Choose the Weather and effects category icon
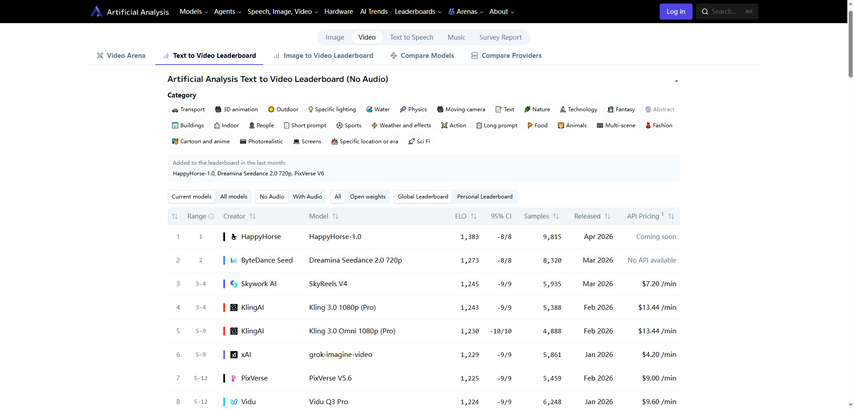 pyautogui.click(x=374, y=126)
